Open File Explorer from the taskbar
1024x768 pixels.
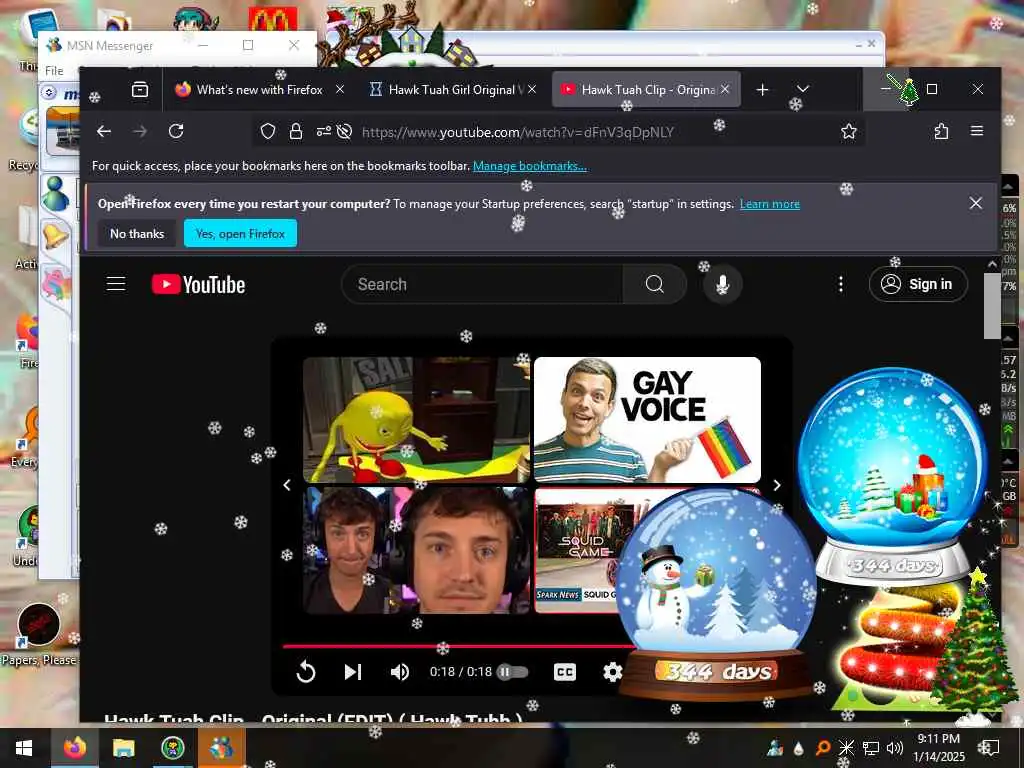pos(123,748)
